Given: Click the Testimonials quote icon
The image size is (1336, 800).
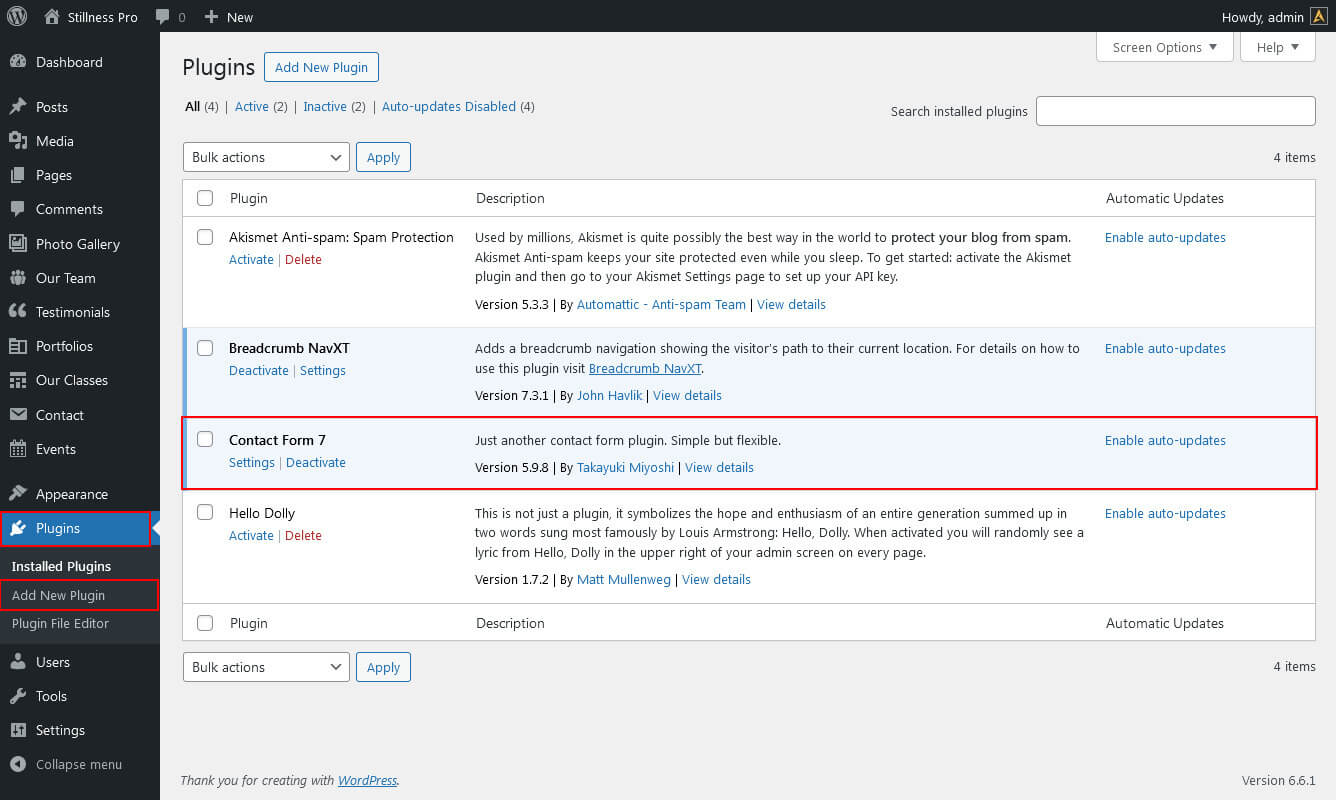Looking at the screenshot, I should (x=18, y=312).
